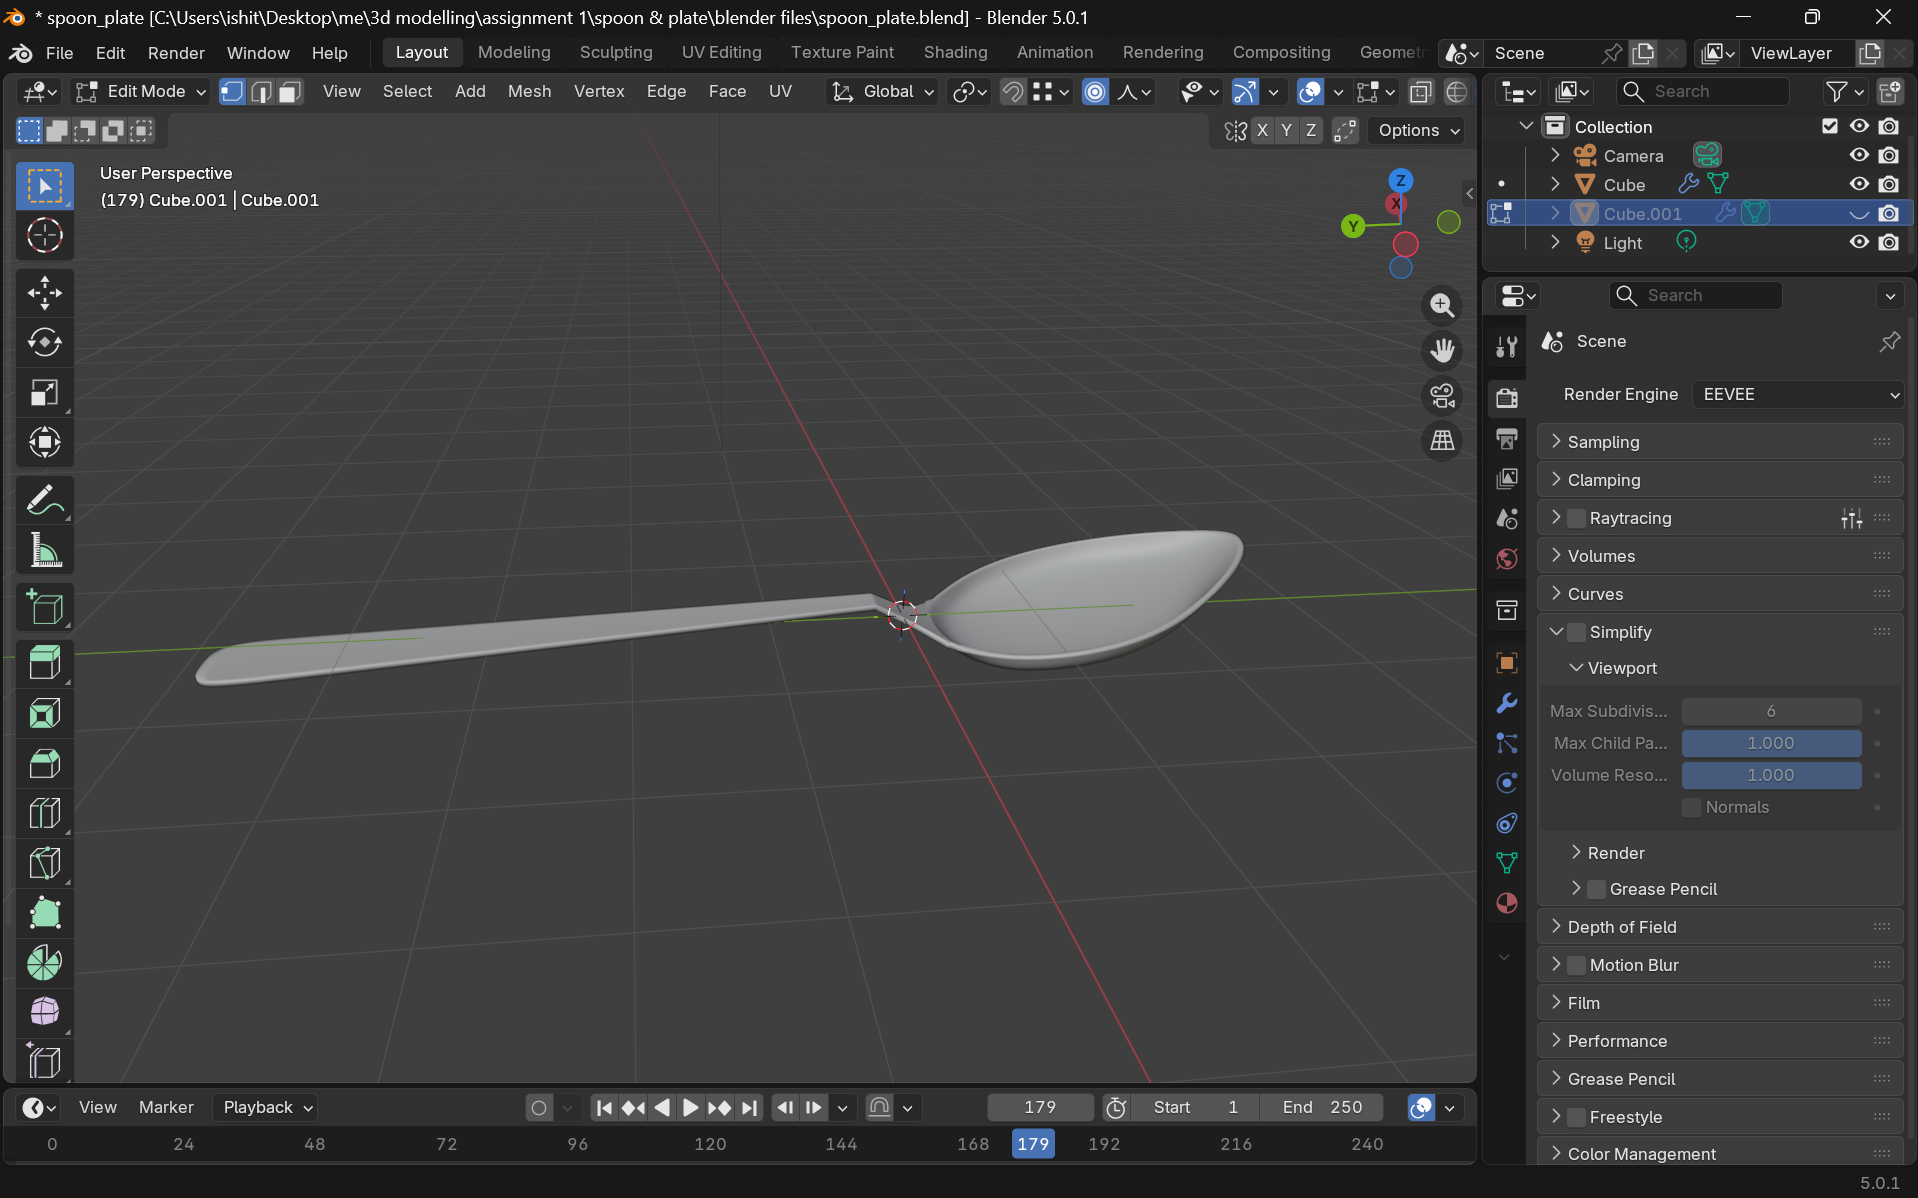Click the current frame field showing 179
The width and height of the screenshot is (1918, 1198).
[1040, 1107]
